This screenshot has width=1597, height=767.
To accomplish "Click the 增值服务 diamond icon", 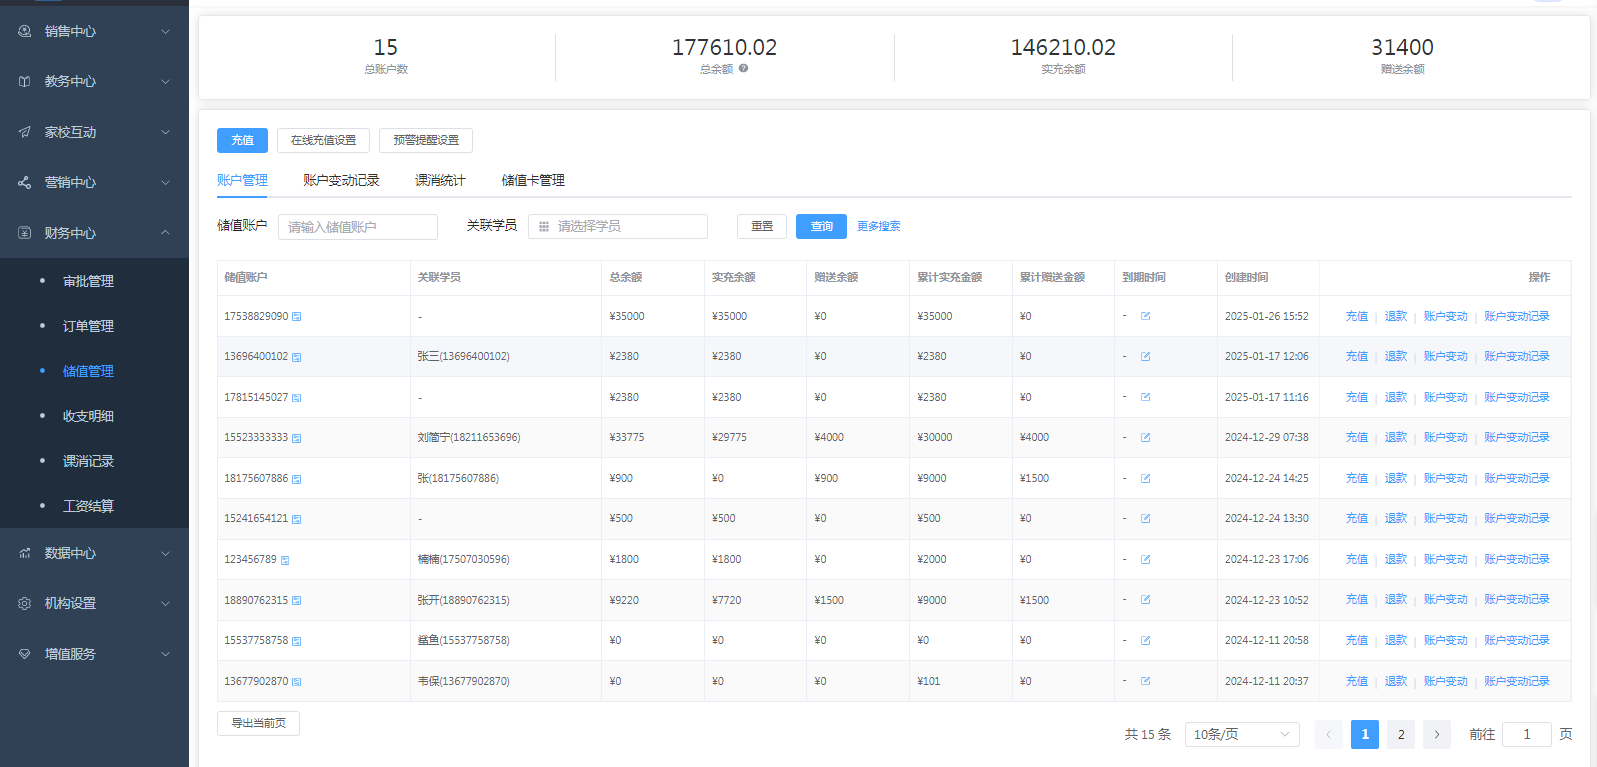I will pyautogui.click(x=25, y=654).
